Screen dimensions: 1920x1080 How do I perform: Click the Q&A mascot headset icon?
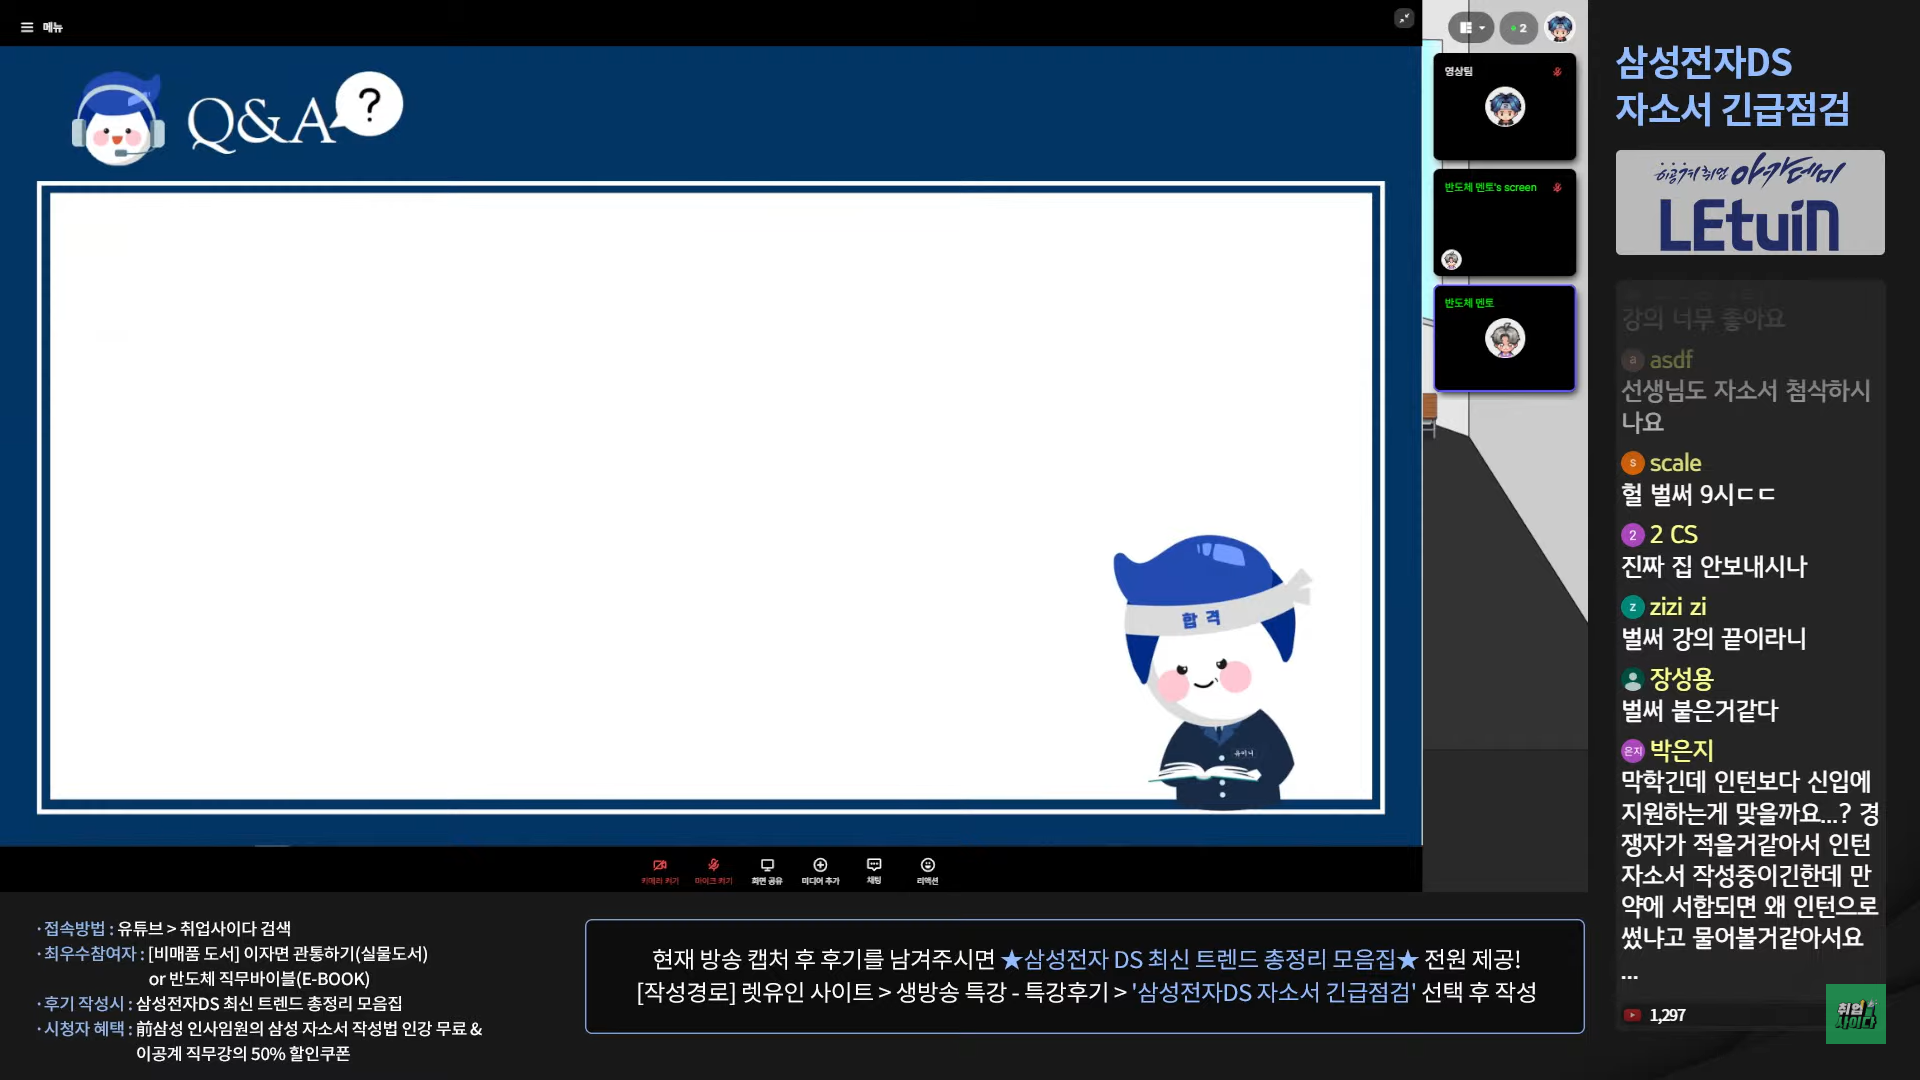tap(118, 120)
